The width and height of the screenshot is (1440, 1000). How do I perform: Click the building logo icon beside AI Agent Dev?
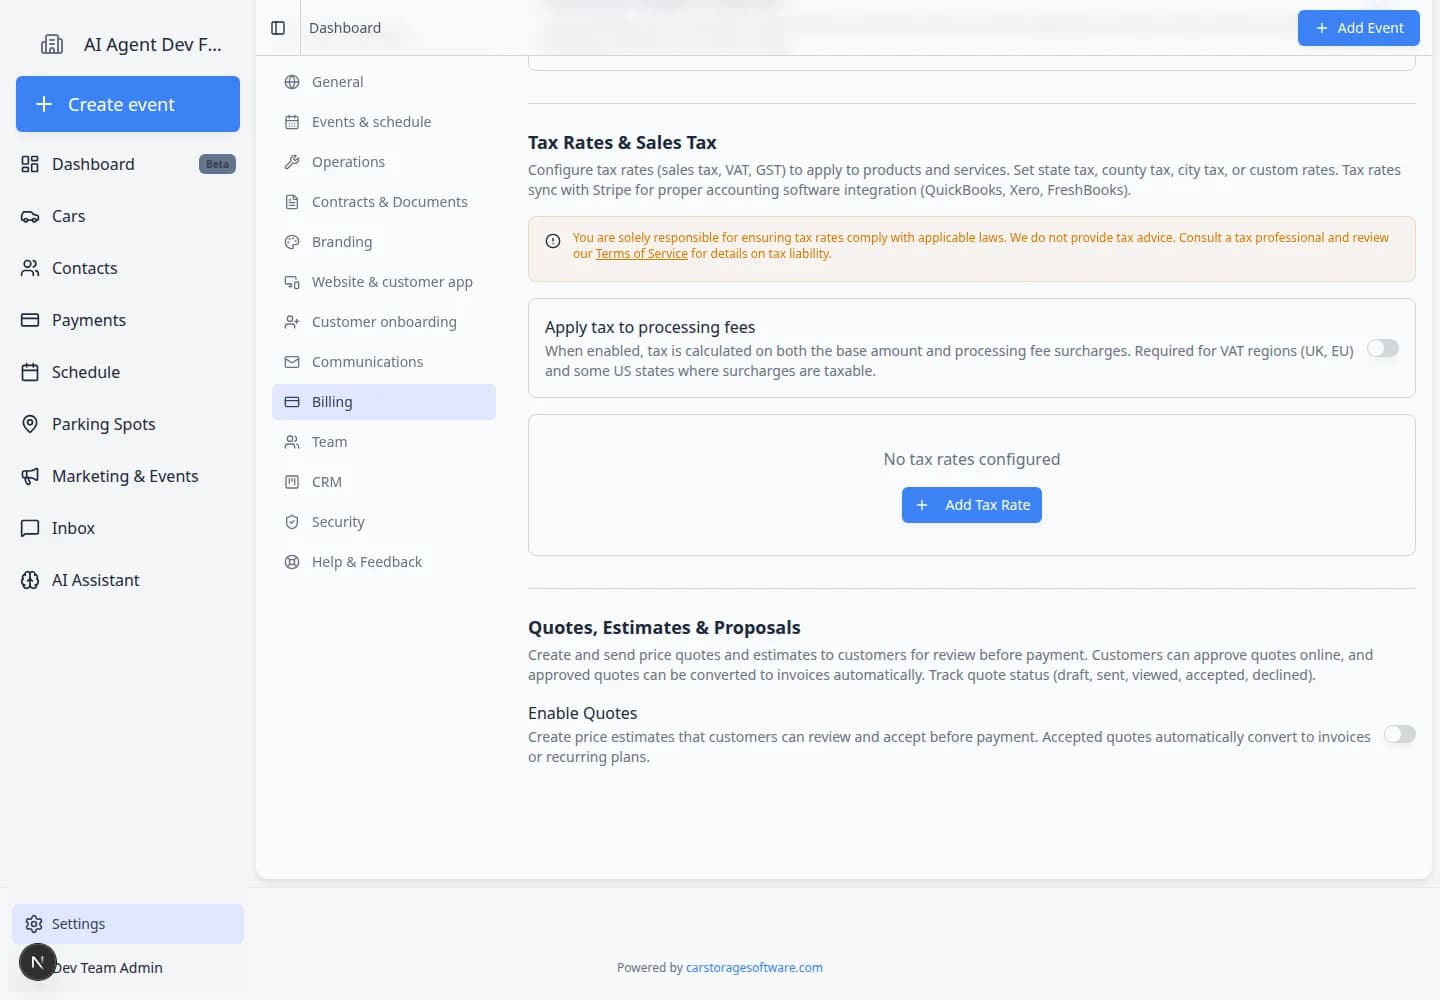(52, 44)
